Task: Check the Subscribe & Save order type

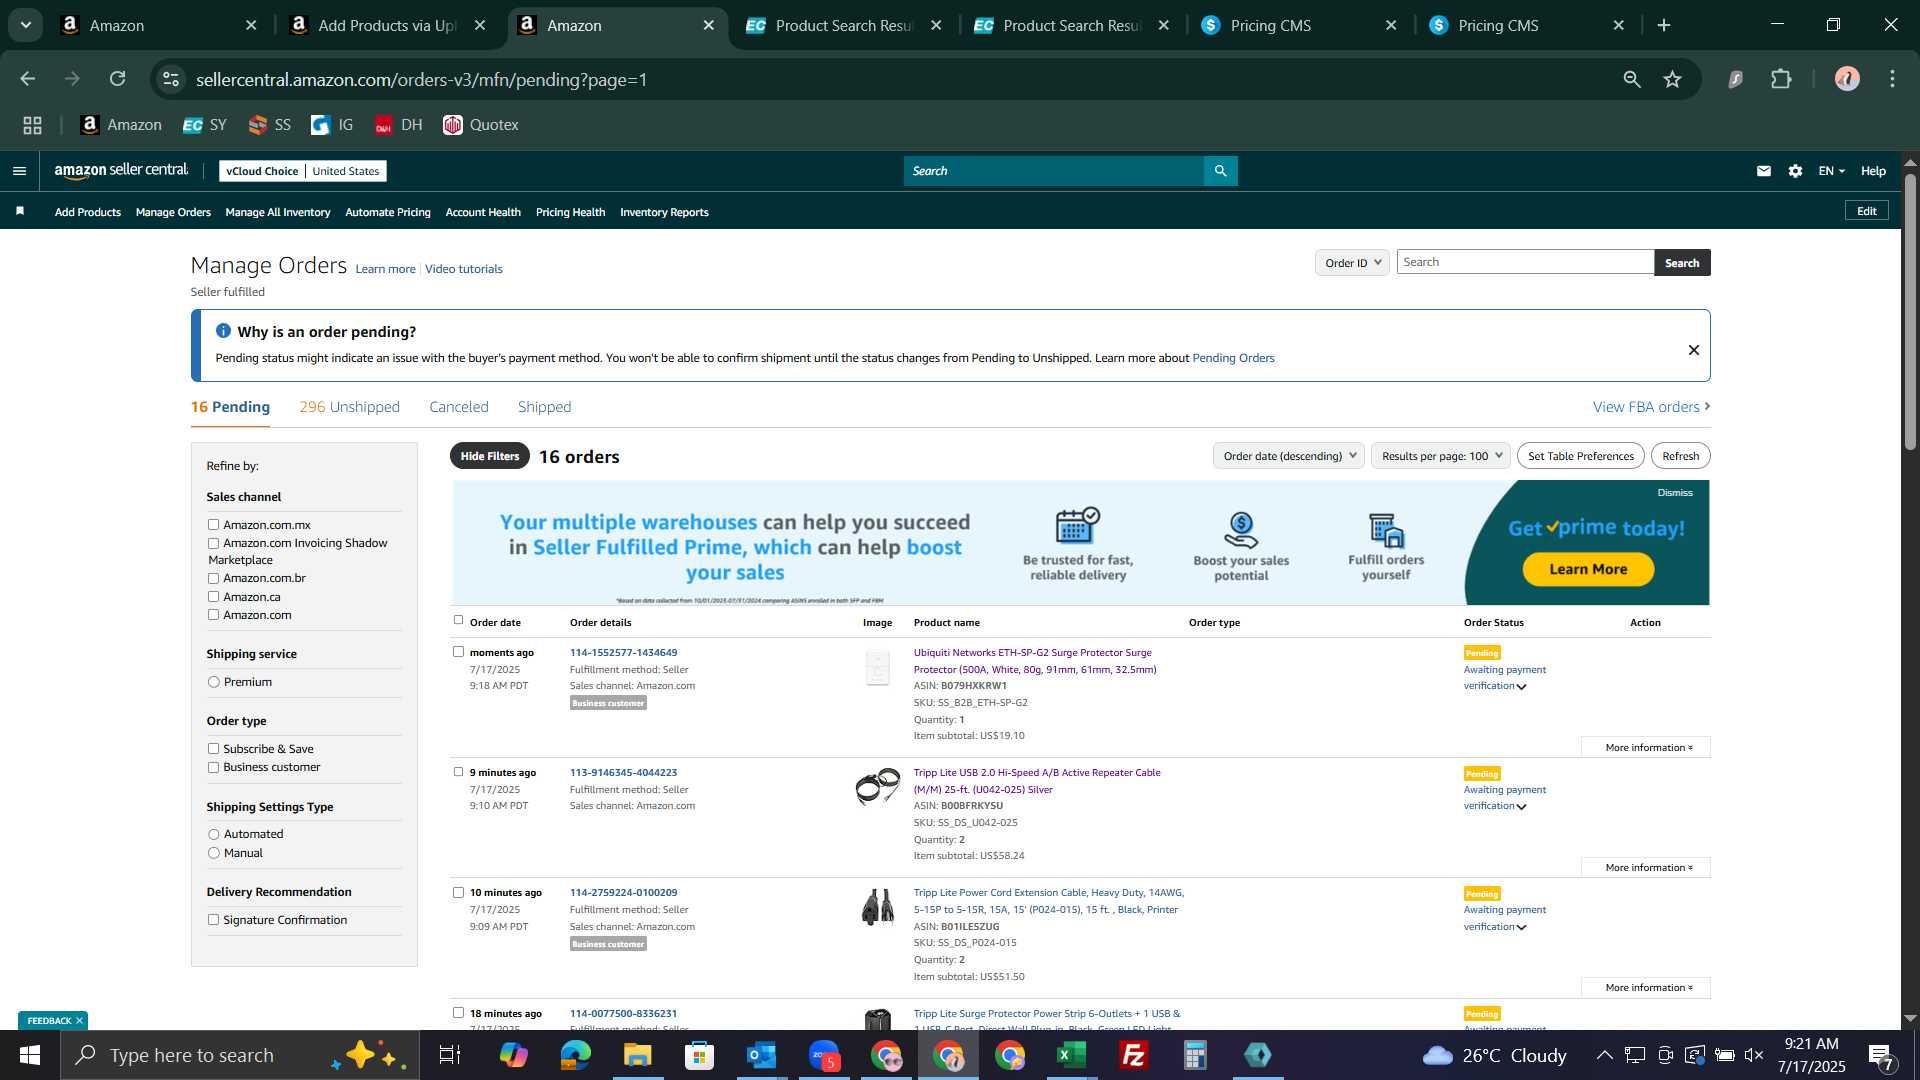Action: (213, 749)
